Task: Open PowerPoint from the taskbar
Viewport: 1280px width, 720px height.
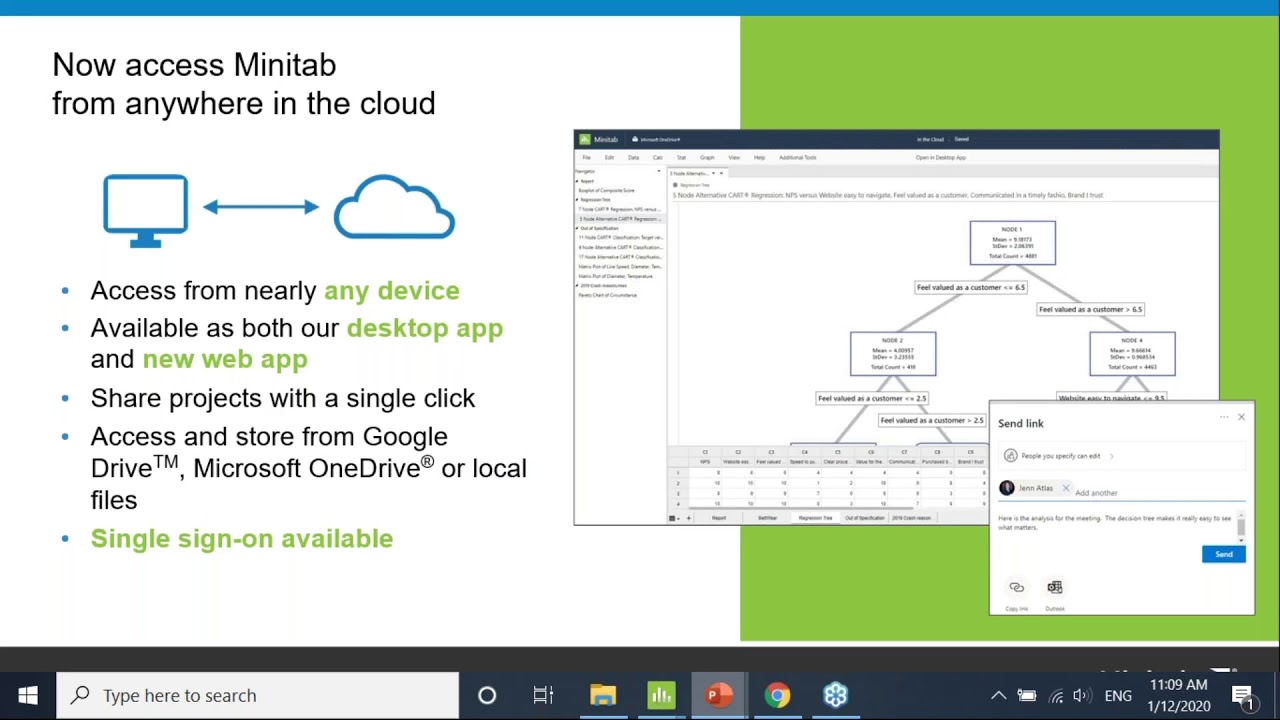Action: (x=719, y=695)
